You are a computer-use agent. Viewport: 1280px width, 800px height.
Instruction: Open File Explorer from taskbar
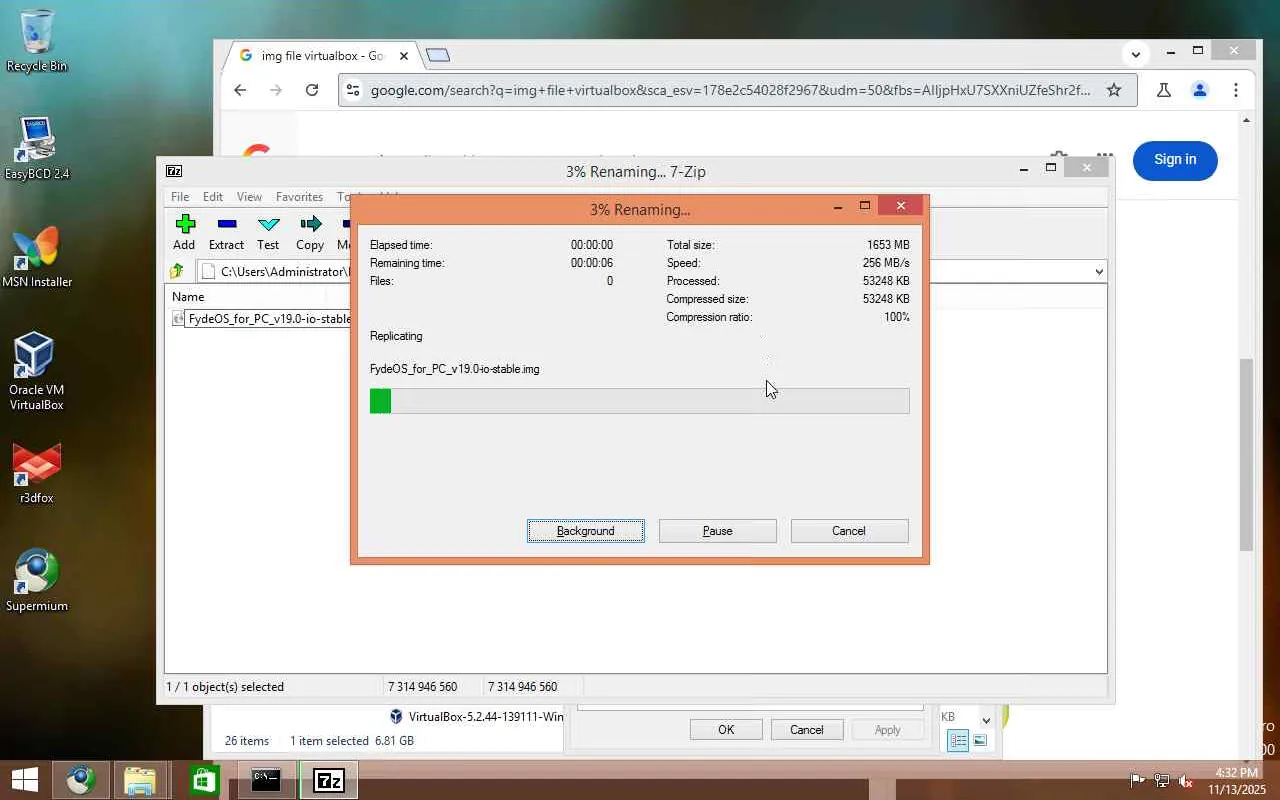(141, 780)
